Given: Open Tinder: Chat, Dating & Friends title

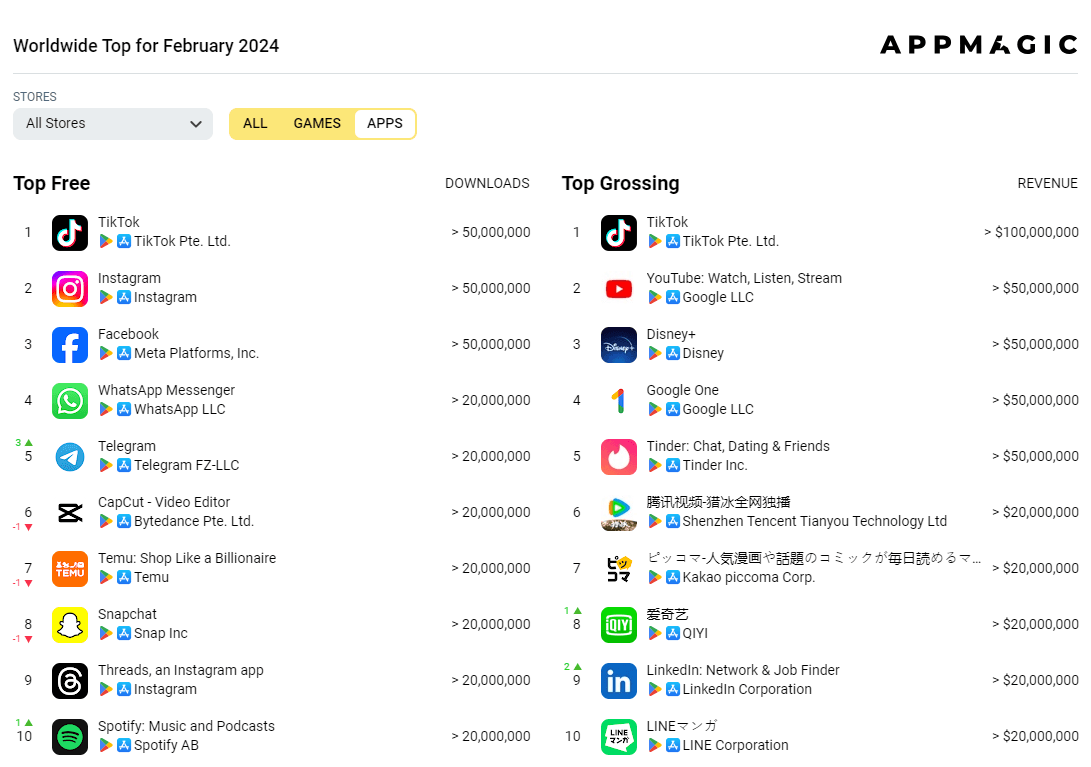Looking at the screenshot, I should click(738, 446).
